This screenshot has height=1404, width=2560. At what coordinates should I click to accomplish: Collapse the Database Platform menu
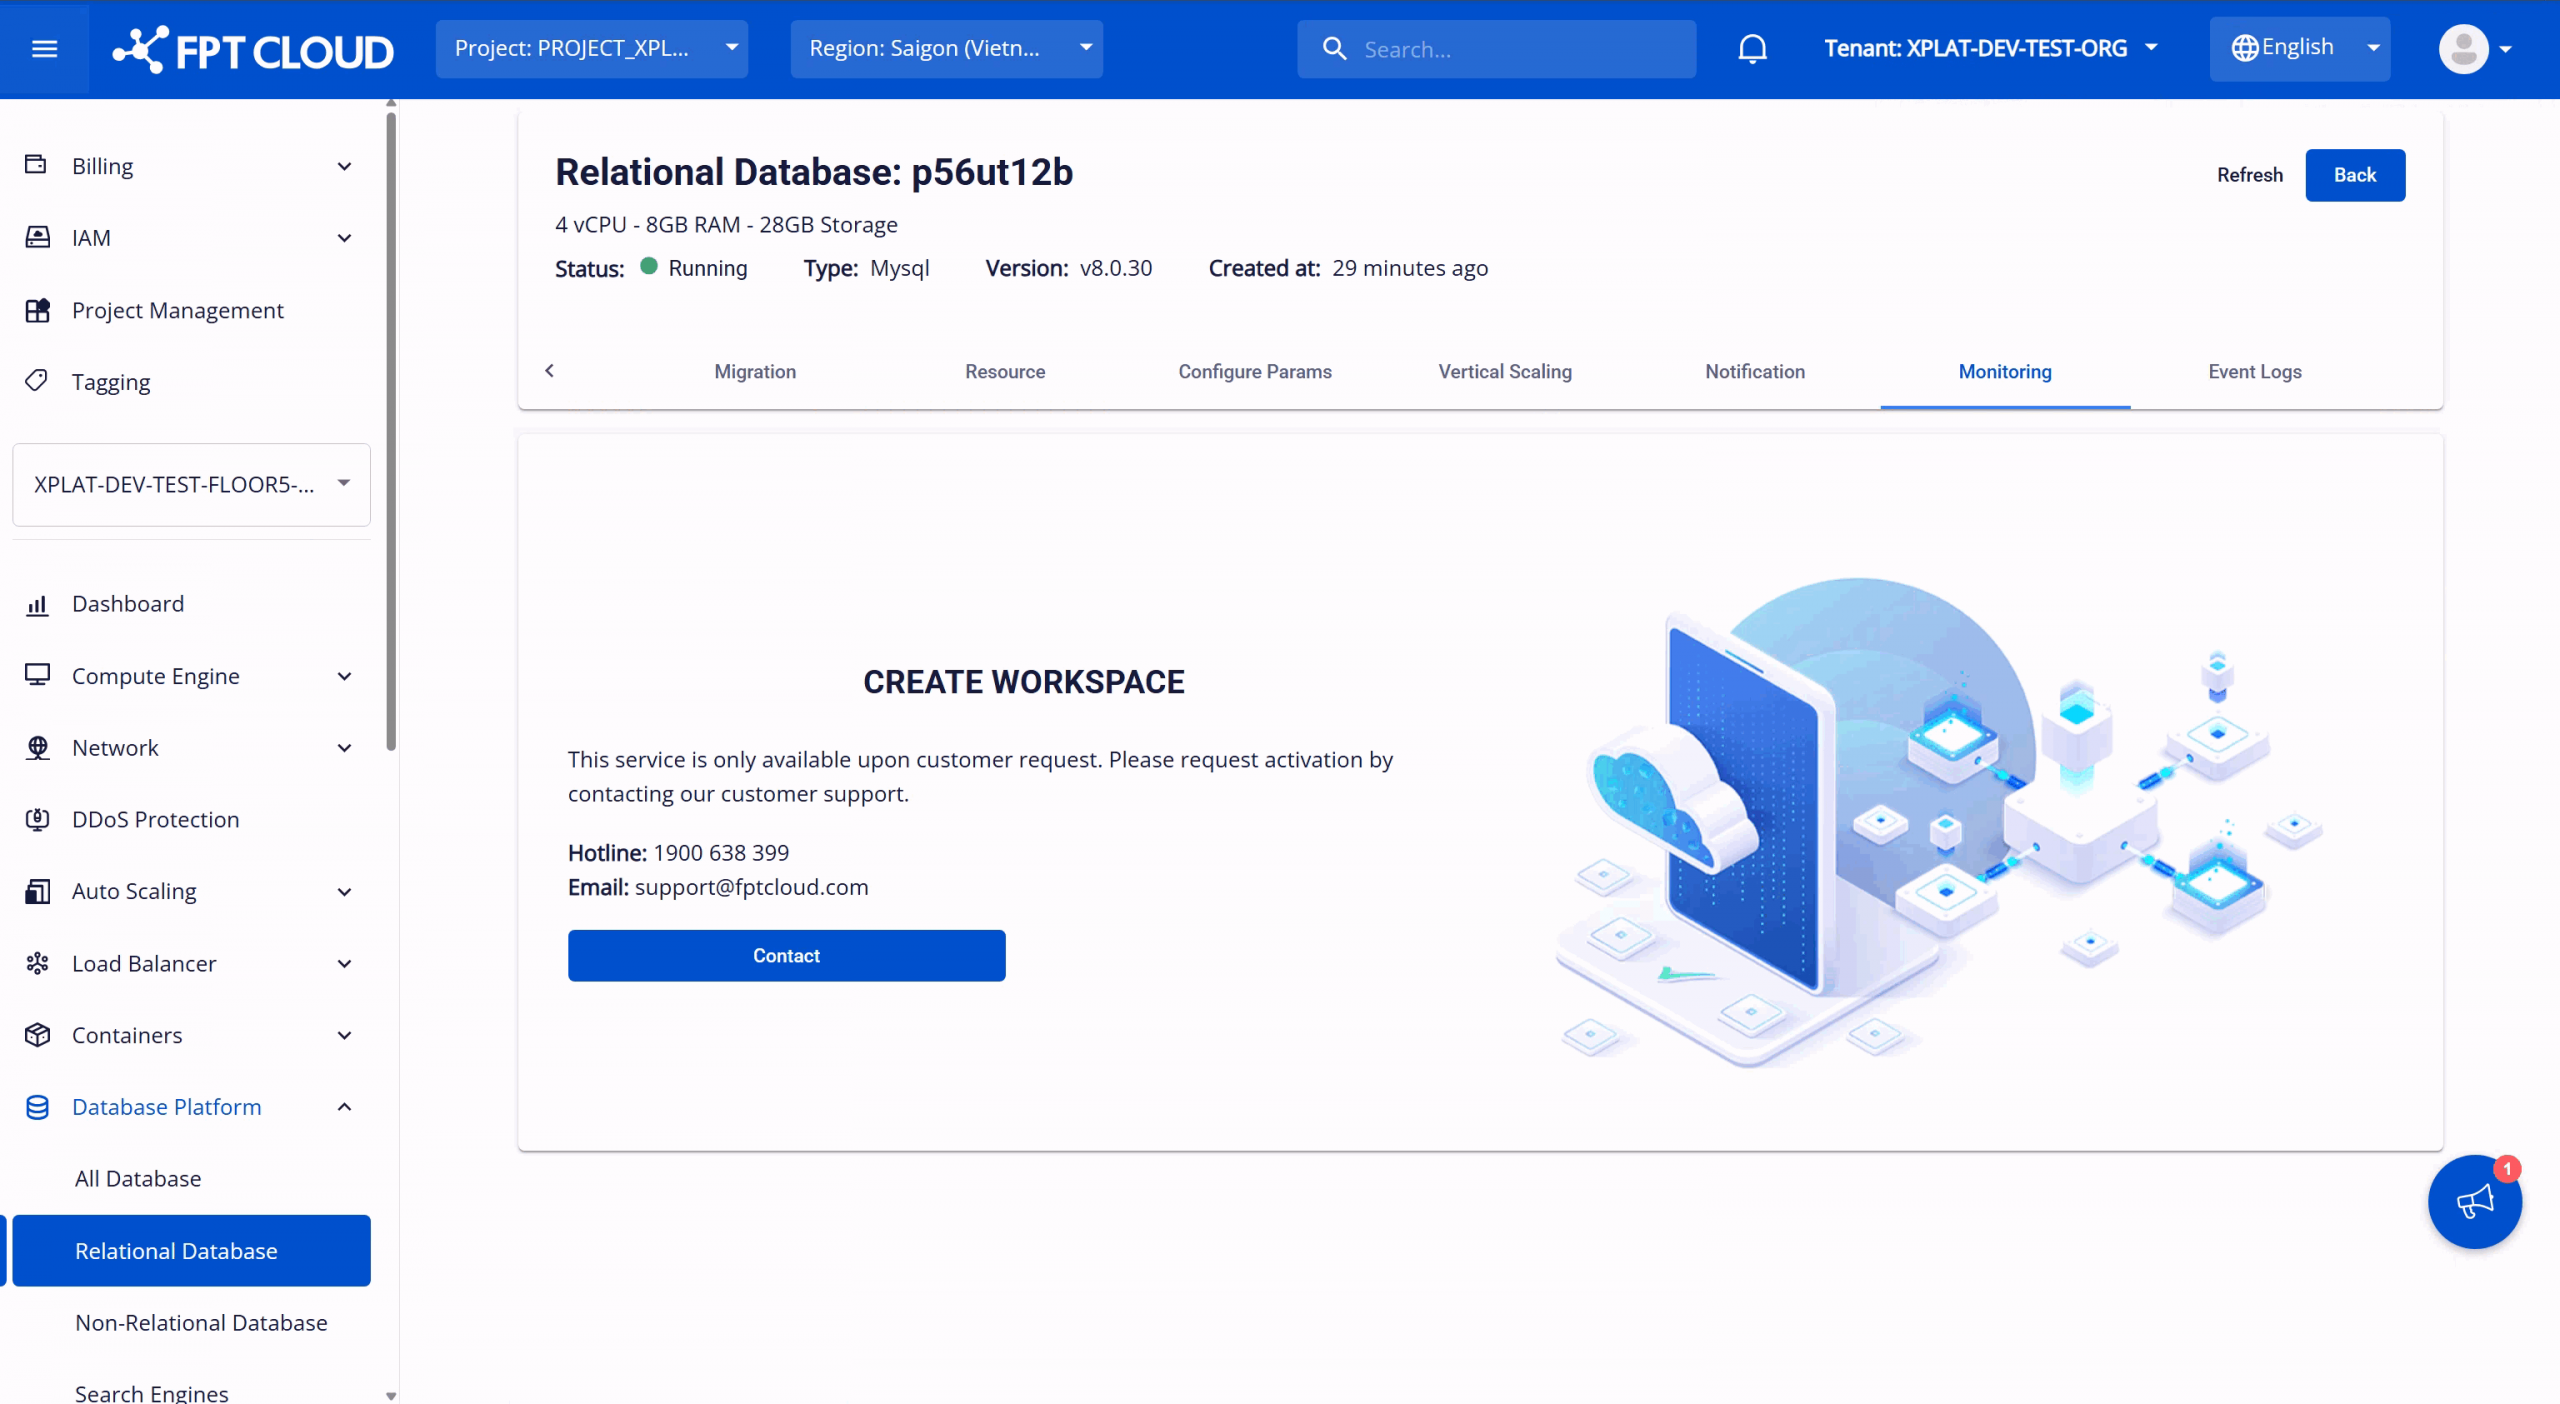pyautogui.click(x=344, y=1106)
